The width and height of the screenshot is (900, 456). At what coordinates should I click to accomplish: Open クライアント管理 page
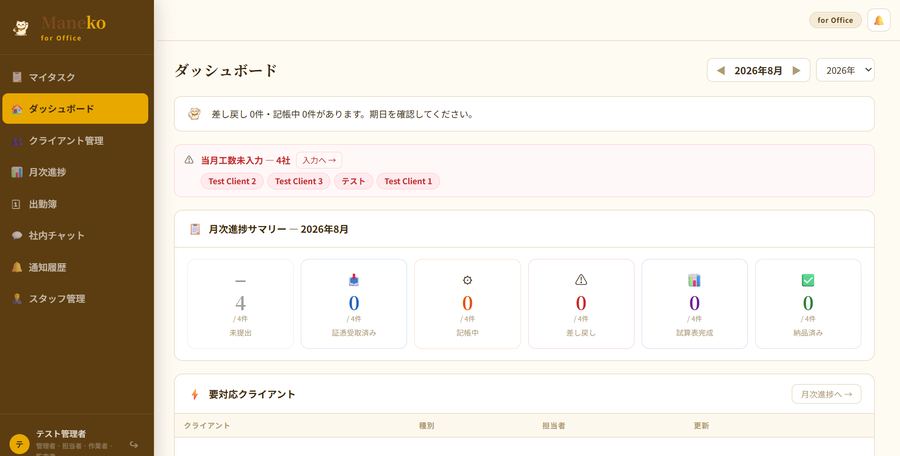75,141
